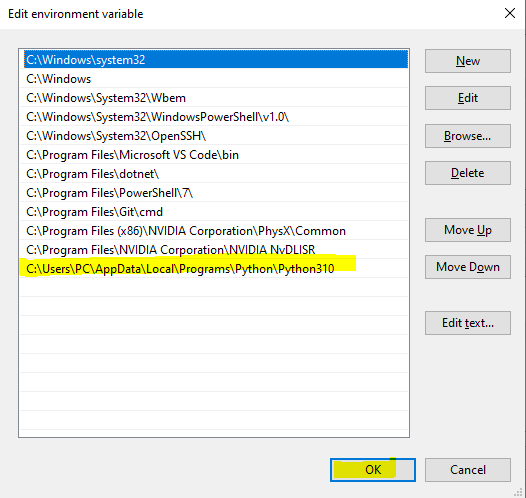
Task: Select the System32\OpenSSH\ path
Action: coord(214,136)
